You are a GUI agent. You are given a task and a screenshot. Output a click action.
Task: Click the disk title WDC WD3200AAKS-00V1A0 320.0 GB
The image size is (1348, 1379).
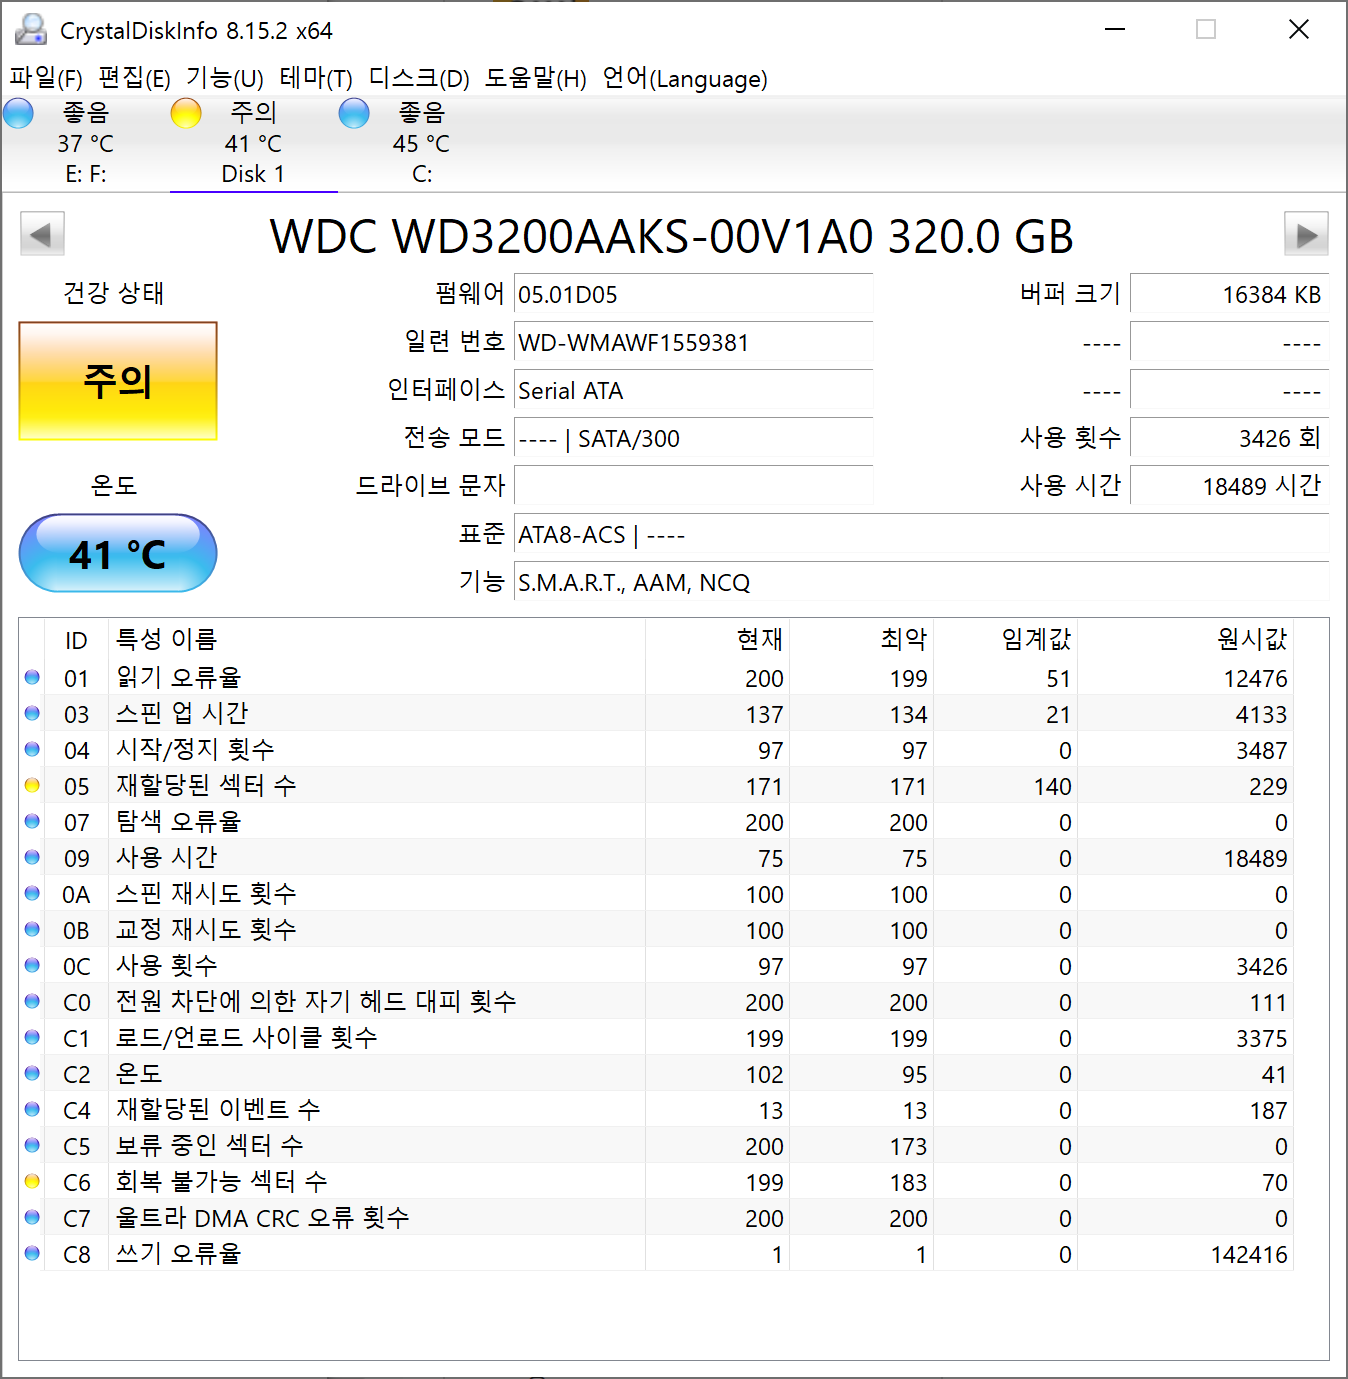click(672, 236)
